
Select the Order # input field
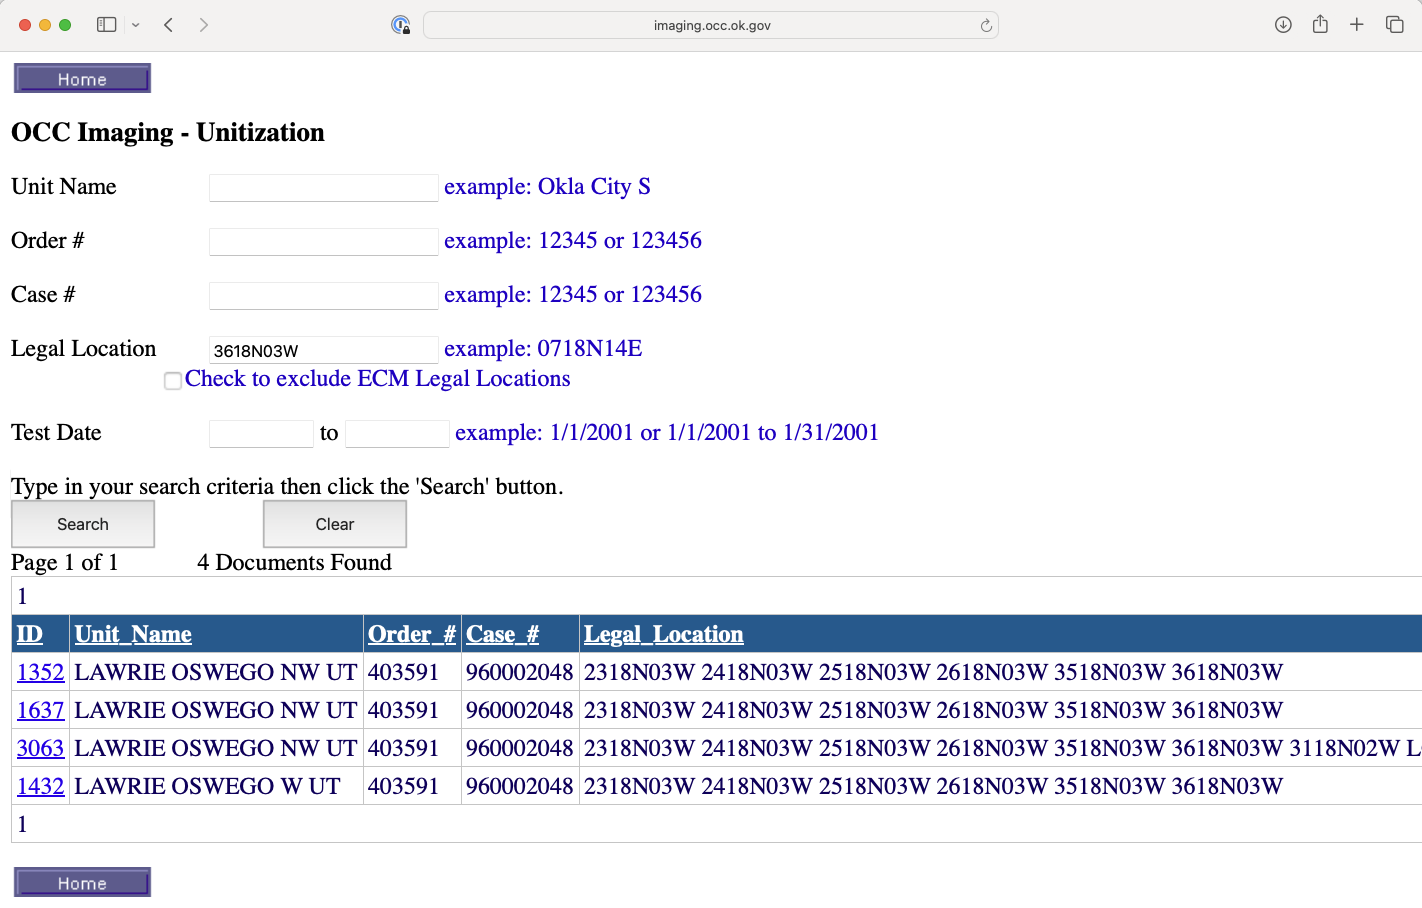323,242
